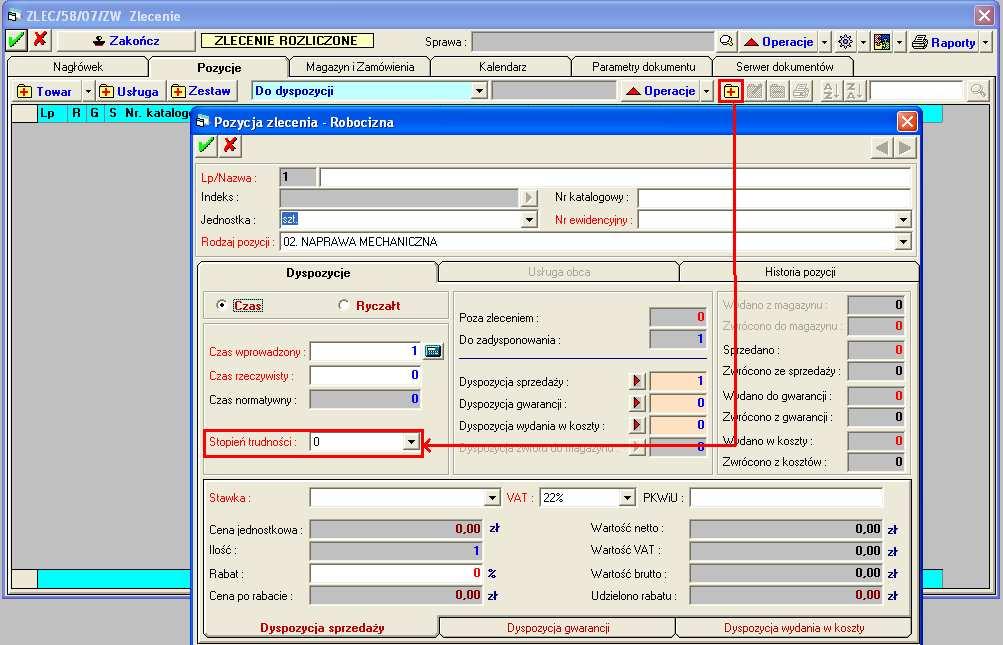
Task: Go to the Serwer dokumentów tab
Action: tap(784, 67)
